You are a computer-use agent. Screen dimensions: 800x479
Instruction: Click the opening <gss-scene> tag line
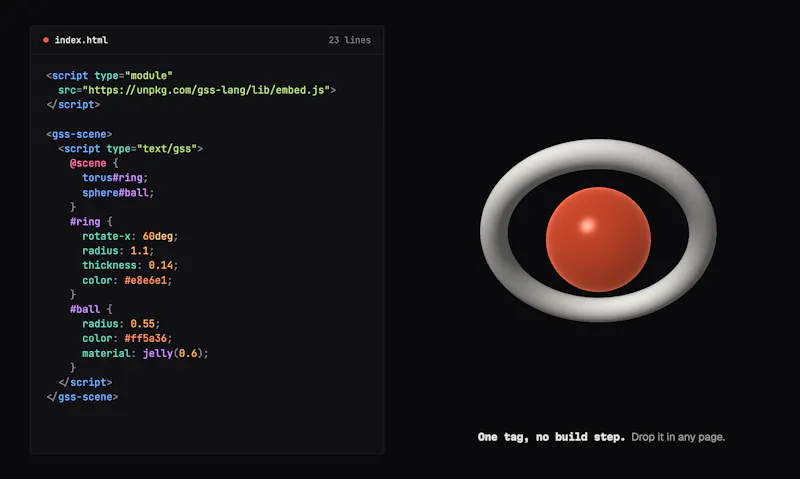point(79,134)
